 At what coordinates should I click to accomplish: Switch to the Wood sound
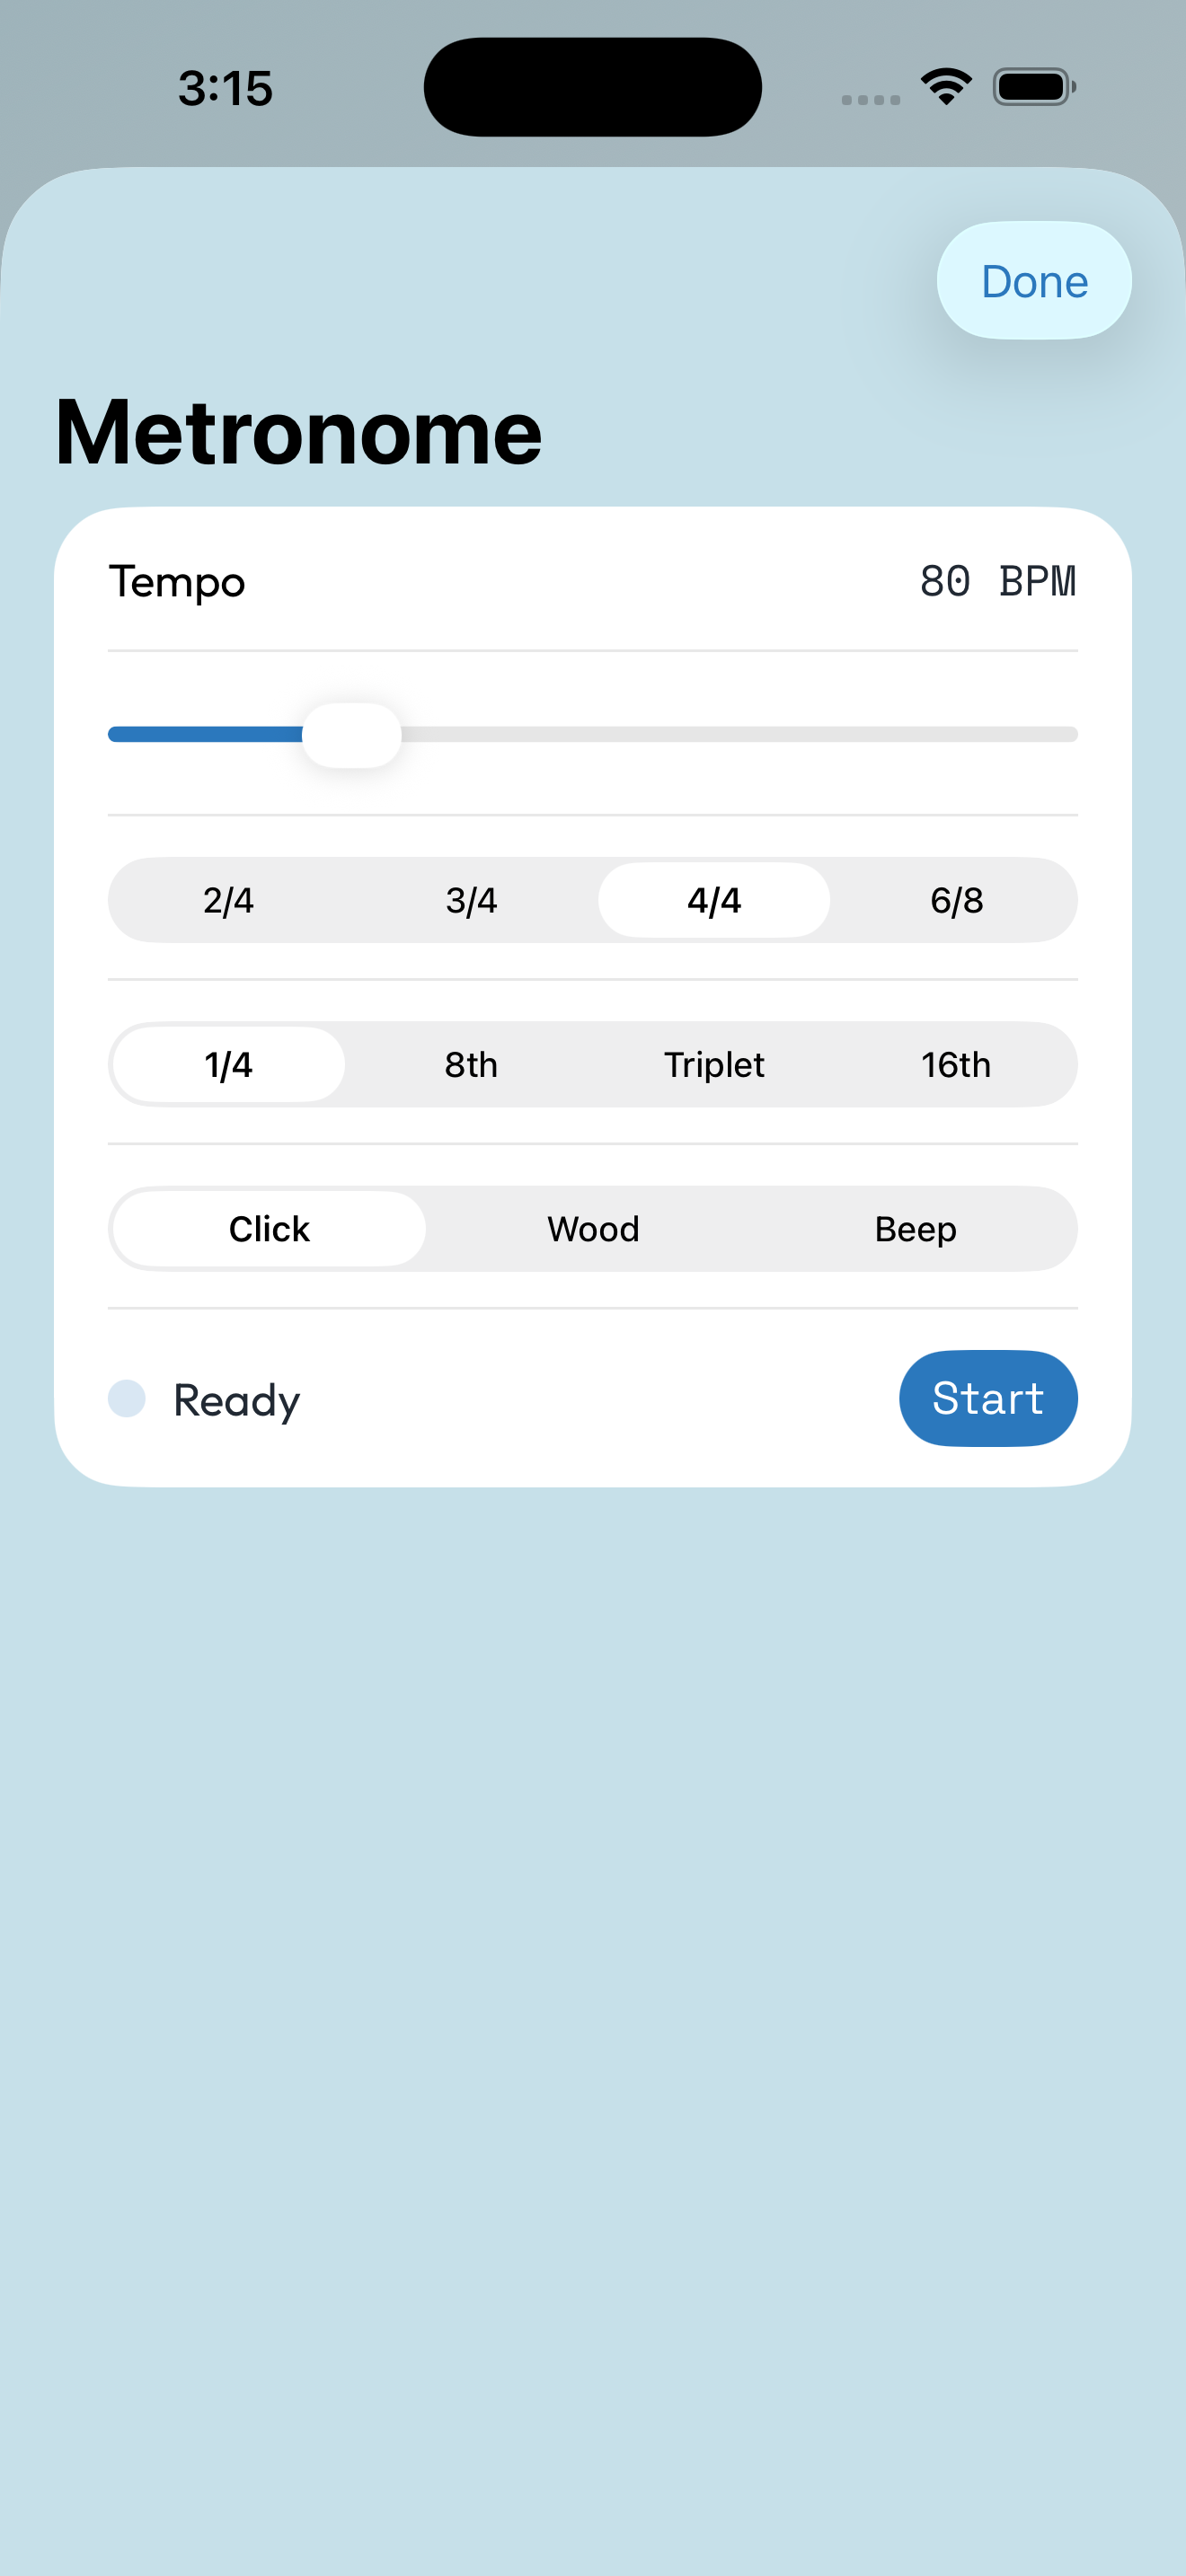592,1228
